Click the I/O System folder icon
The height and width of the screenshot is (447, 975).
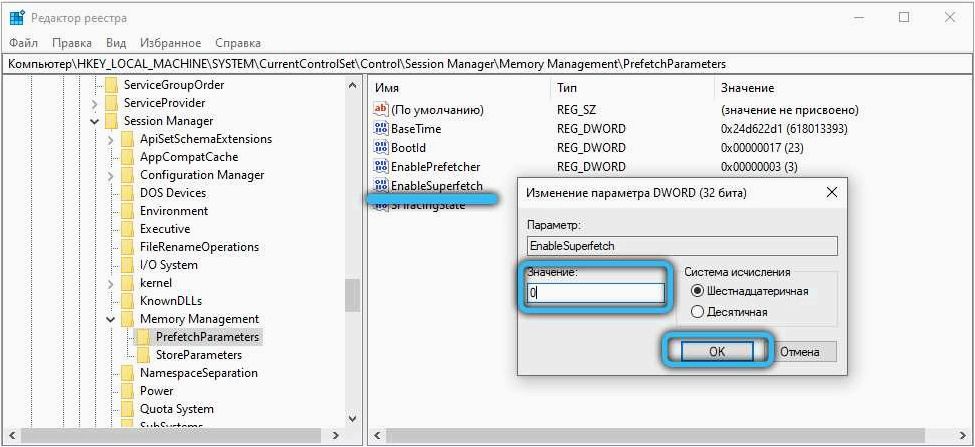point(127,265)
